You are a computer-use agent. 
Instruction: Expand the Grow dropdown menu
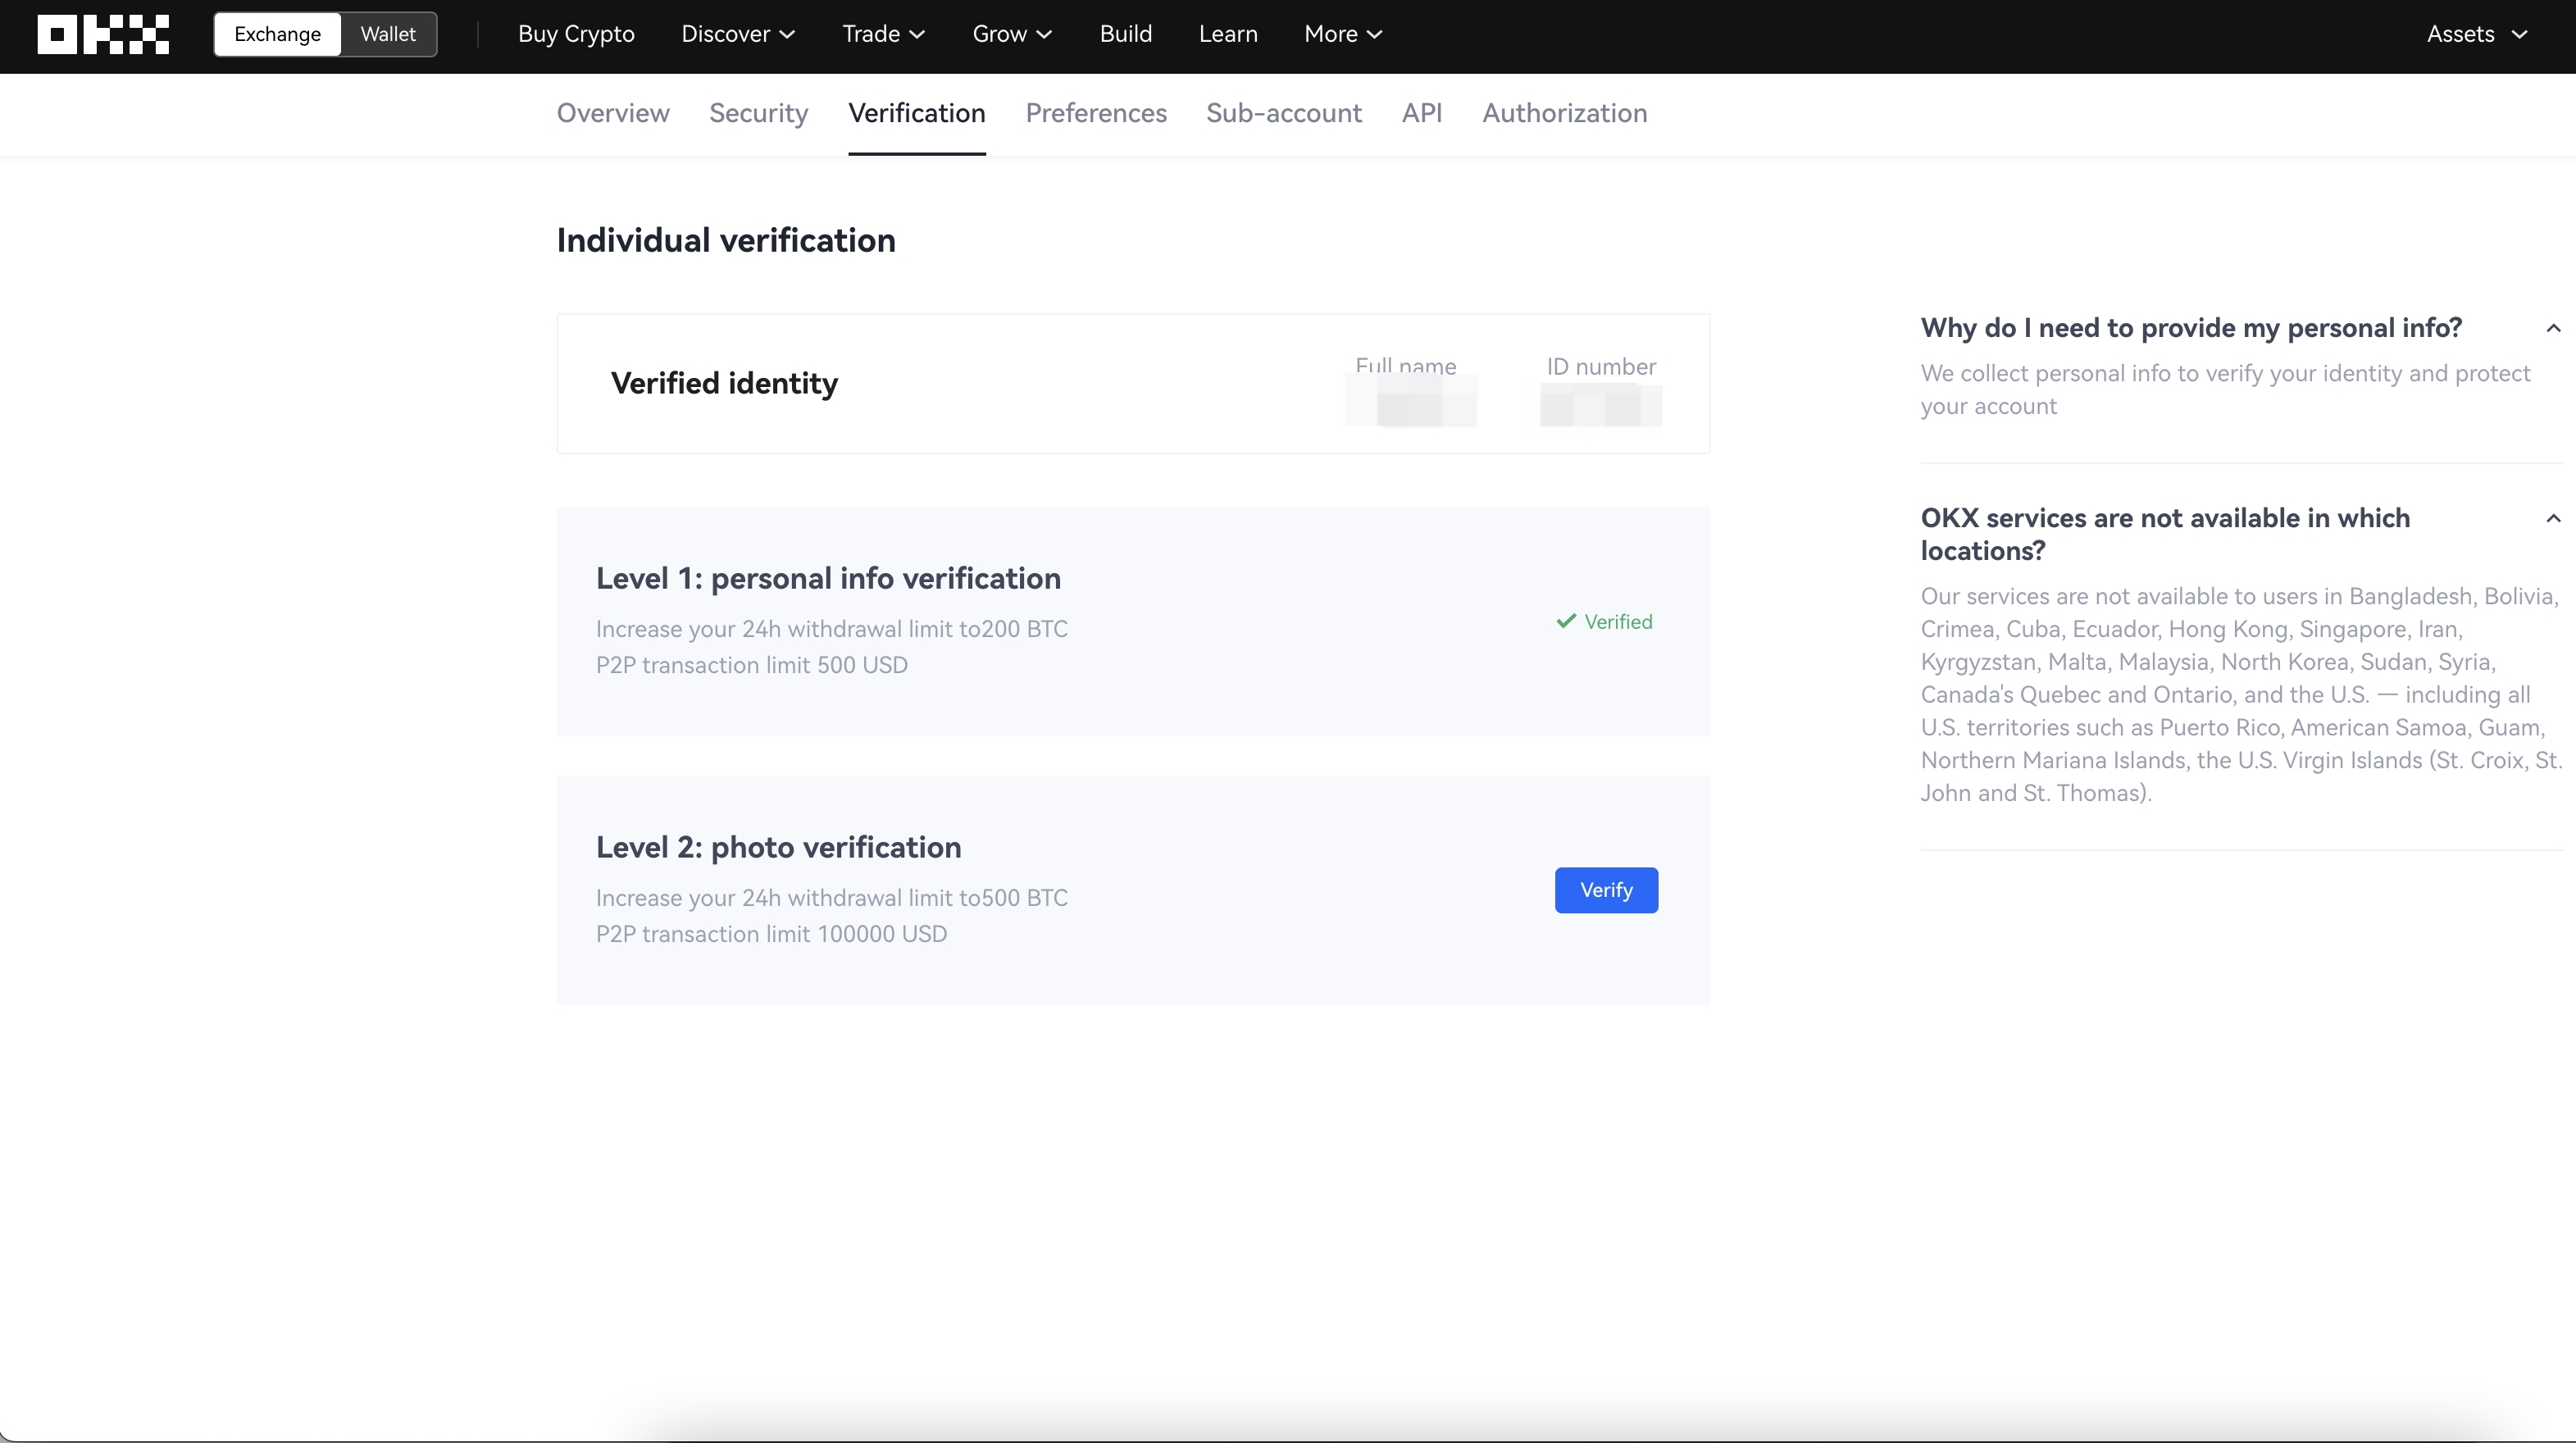1012,34
